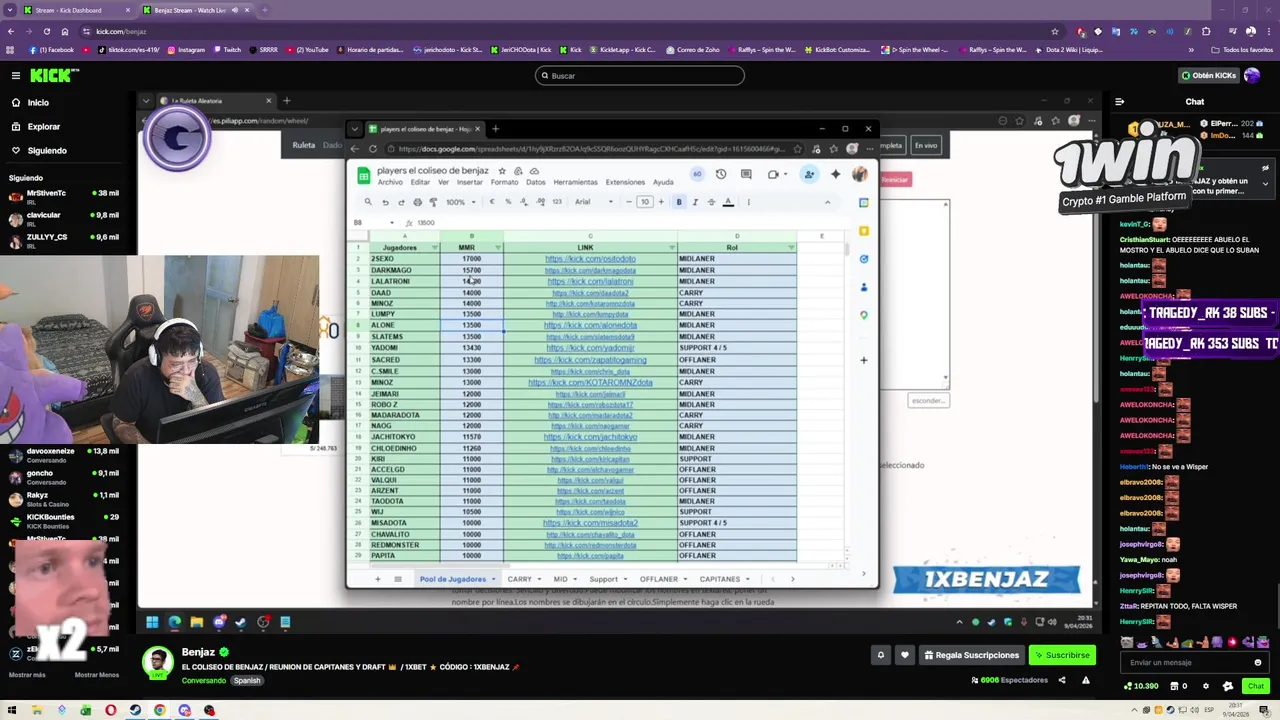The image size is (1280, 720).
Task: Open Arial font dropdown
Action: [592, 202]
